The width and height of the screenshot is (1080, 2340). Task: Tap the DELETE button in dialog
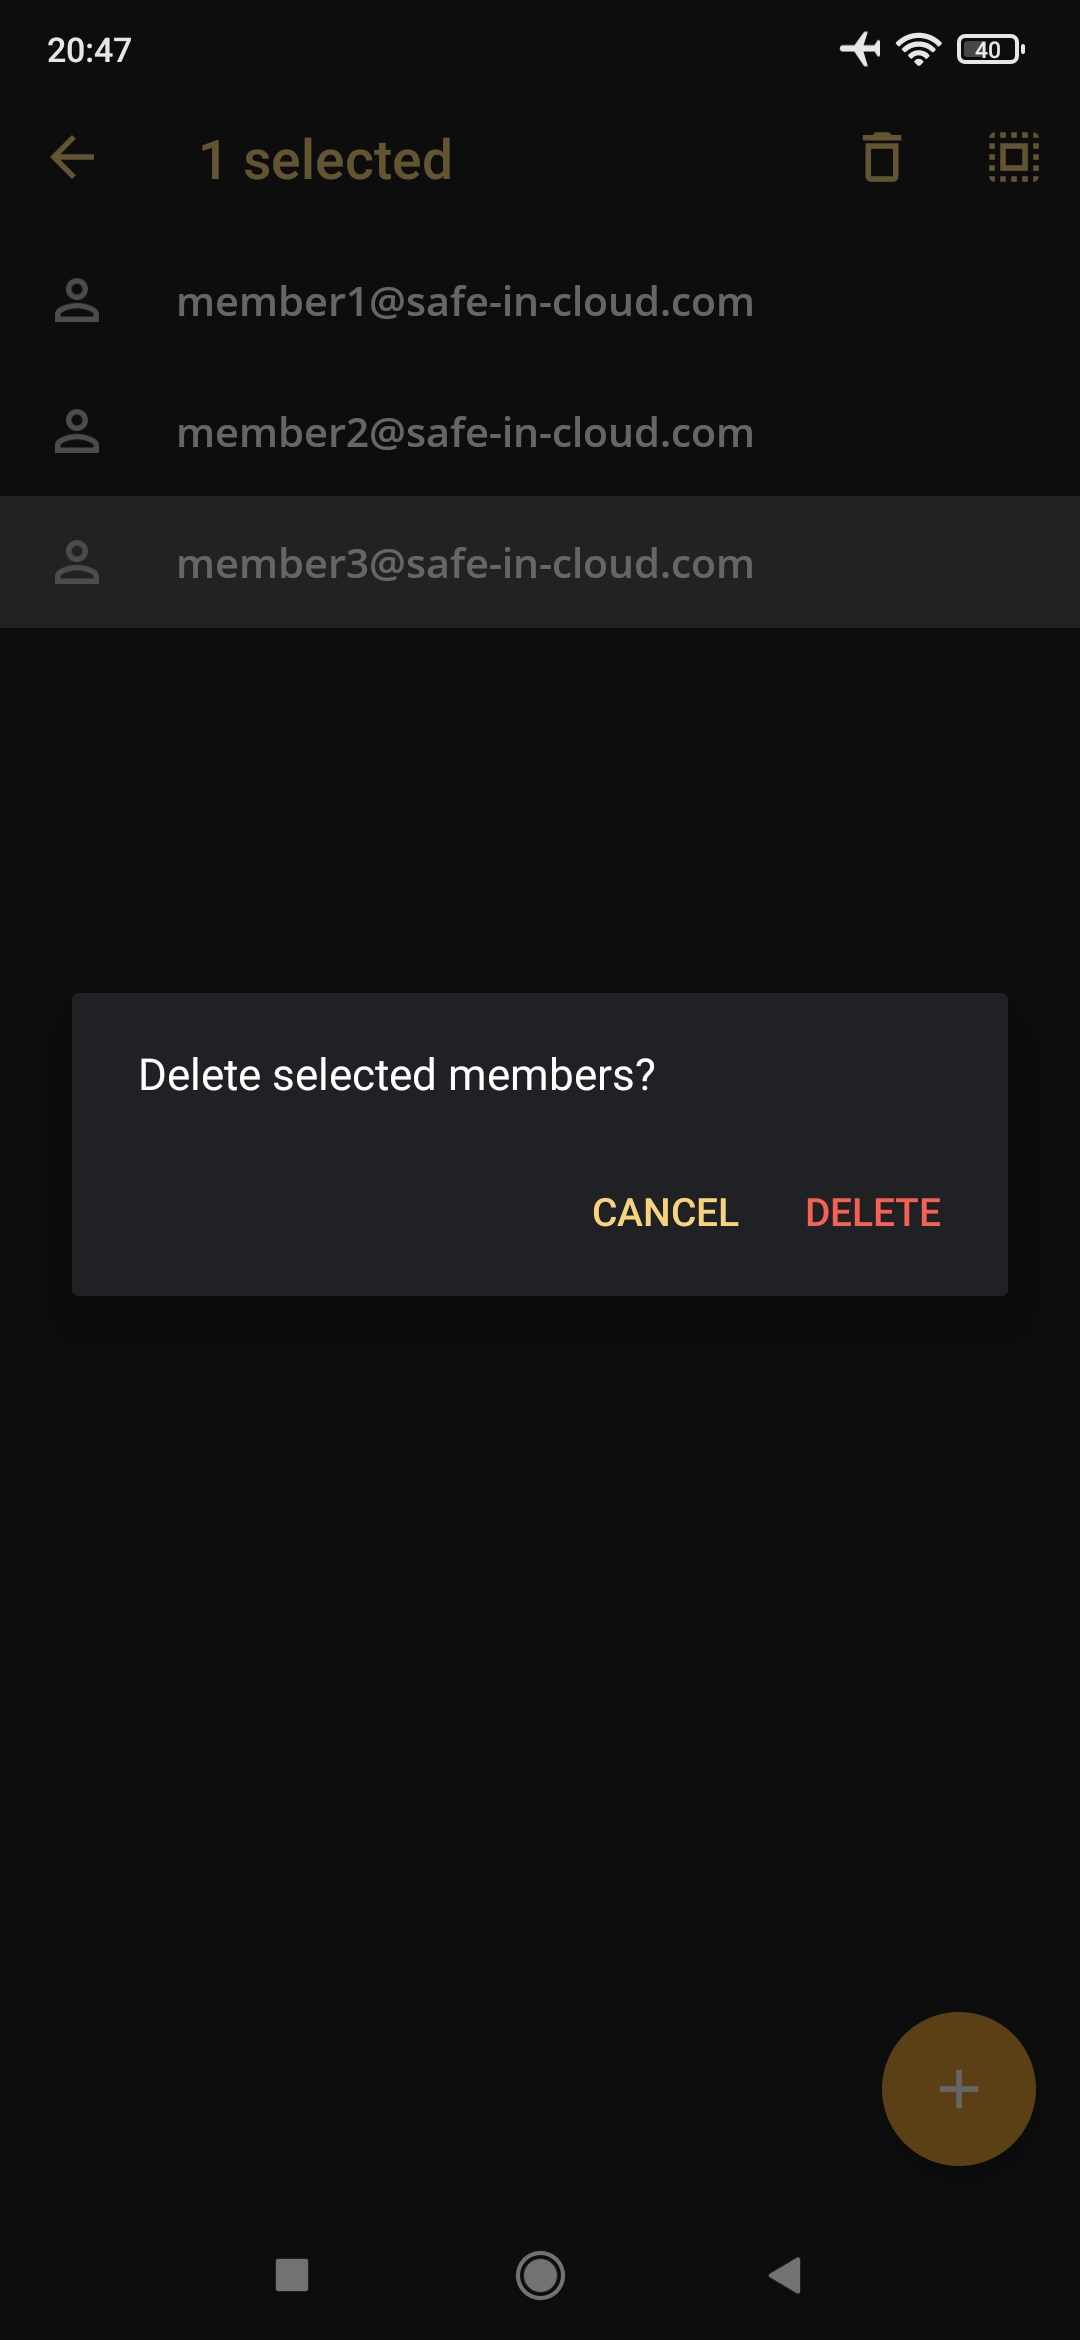[873, 1212]
